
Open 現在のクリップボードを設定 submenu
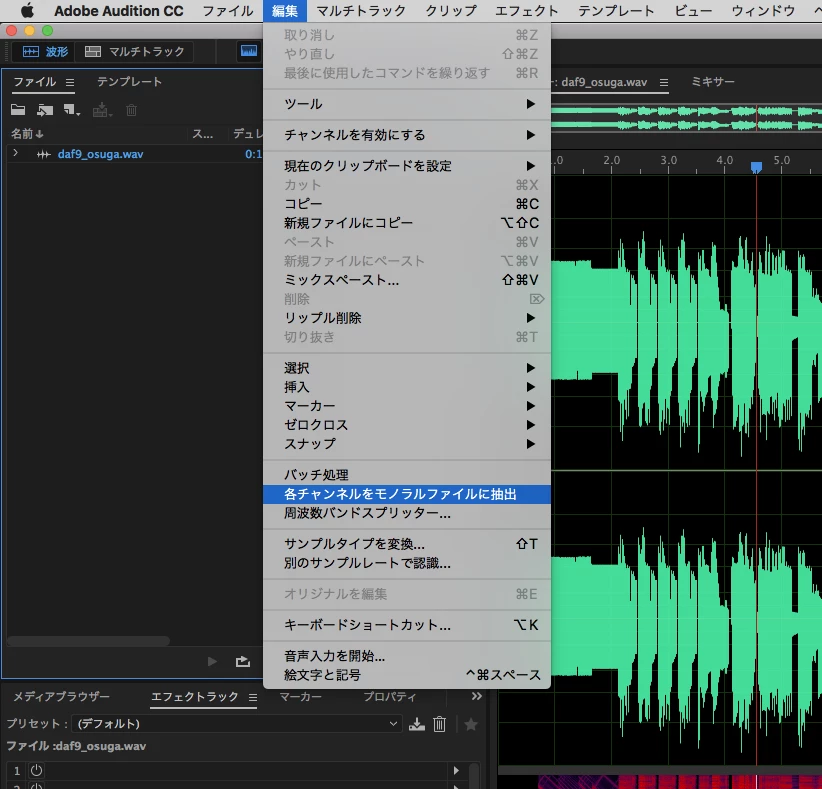pos(407,166)
